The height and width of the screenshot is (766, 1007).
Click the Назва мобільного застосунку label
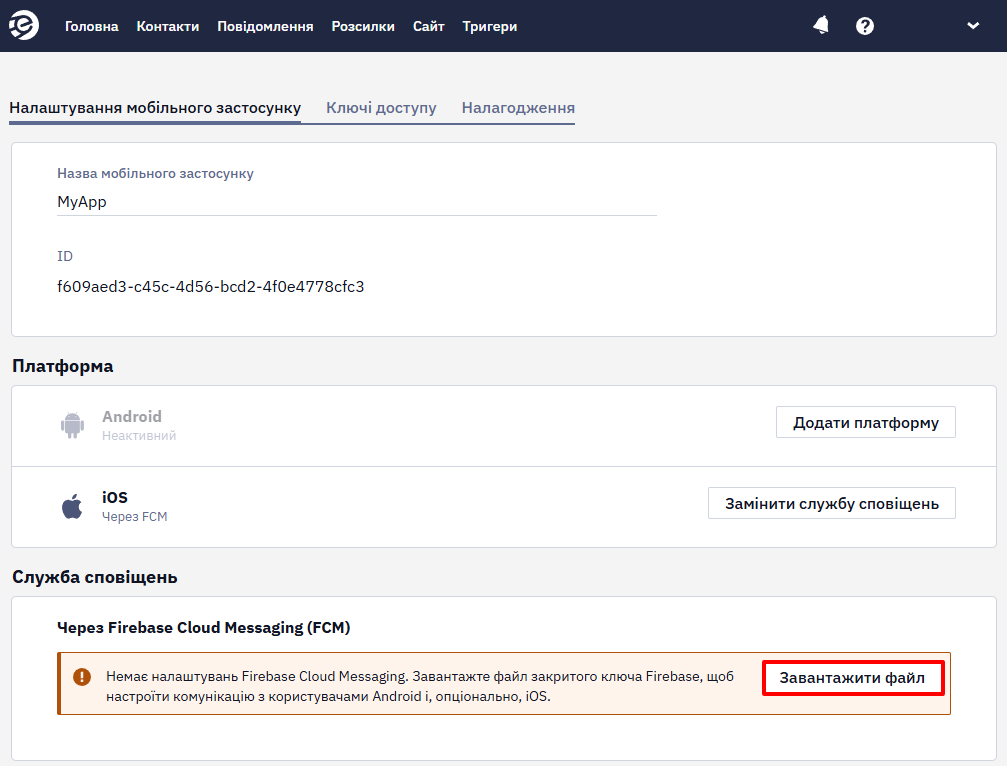[x=155, y=173]
